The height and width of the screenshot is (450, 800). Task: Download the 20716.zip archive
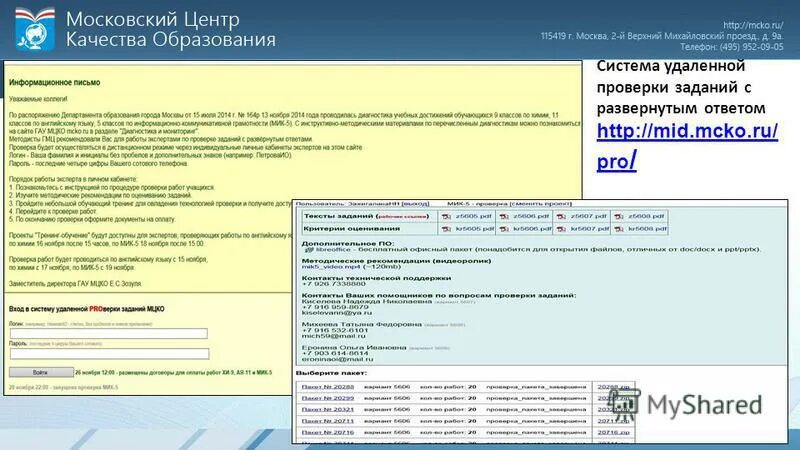[x=613, y=433]
